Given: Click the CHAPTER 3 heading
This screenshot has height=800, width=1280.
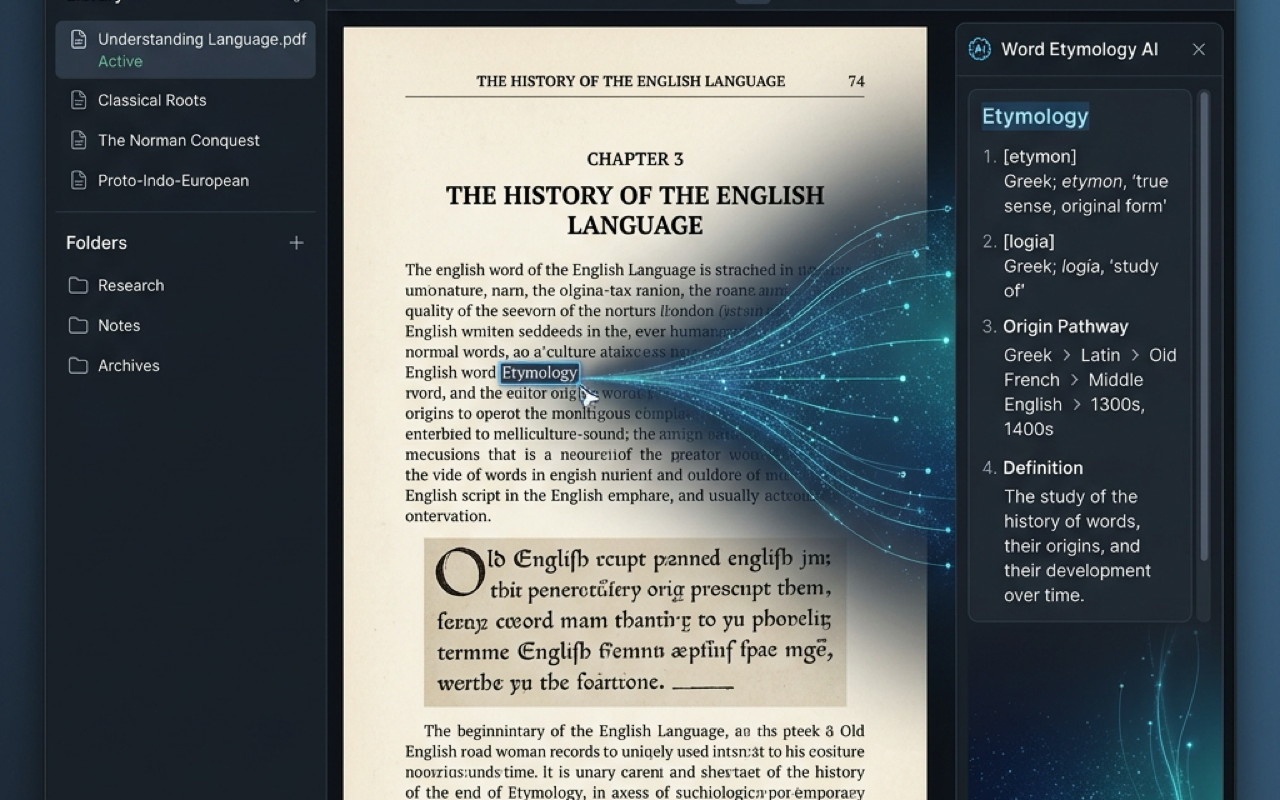Looking at the screenshot, I should pyautogui.click(x=635, y=159).
